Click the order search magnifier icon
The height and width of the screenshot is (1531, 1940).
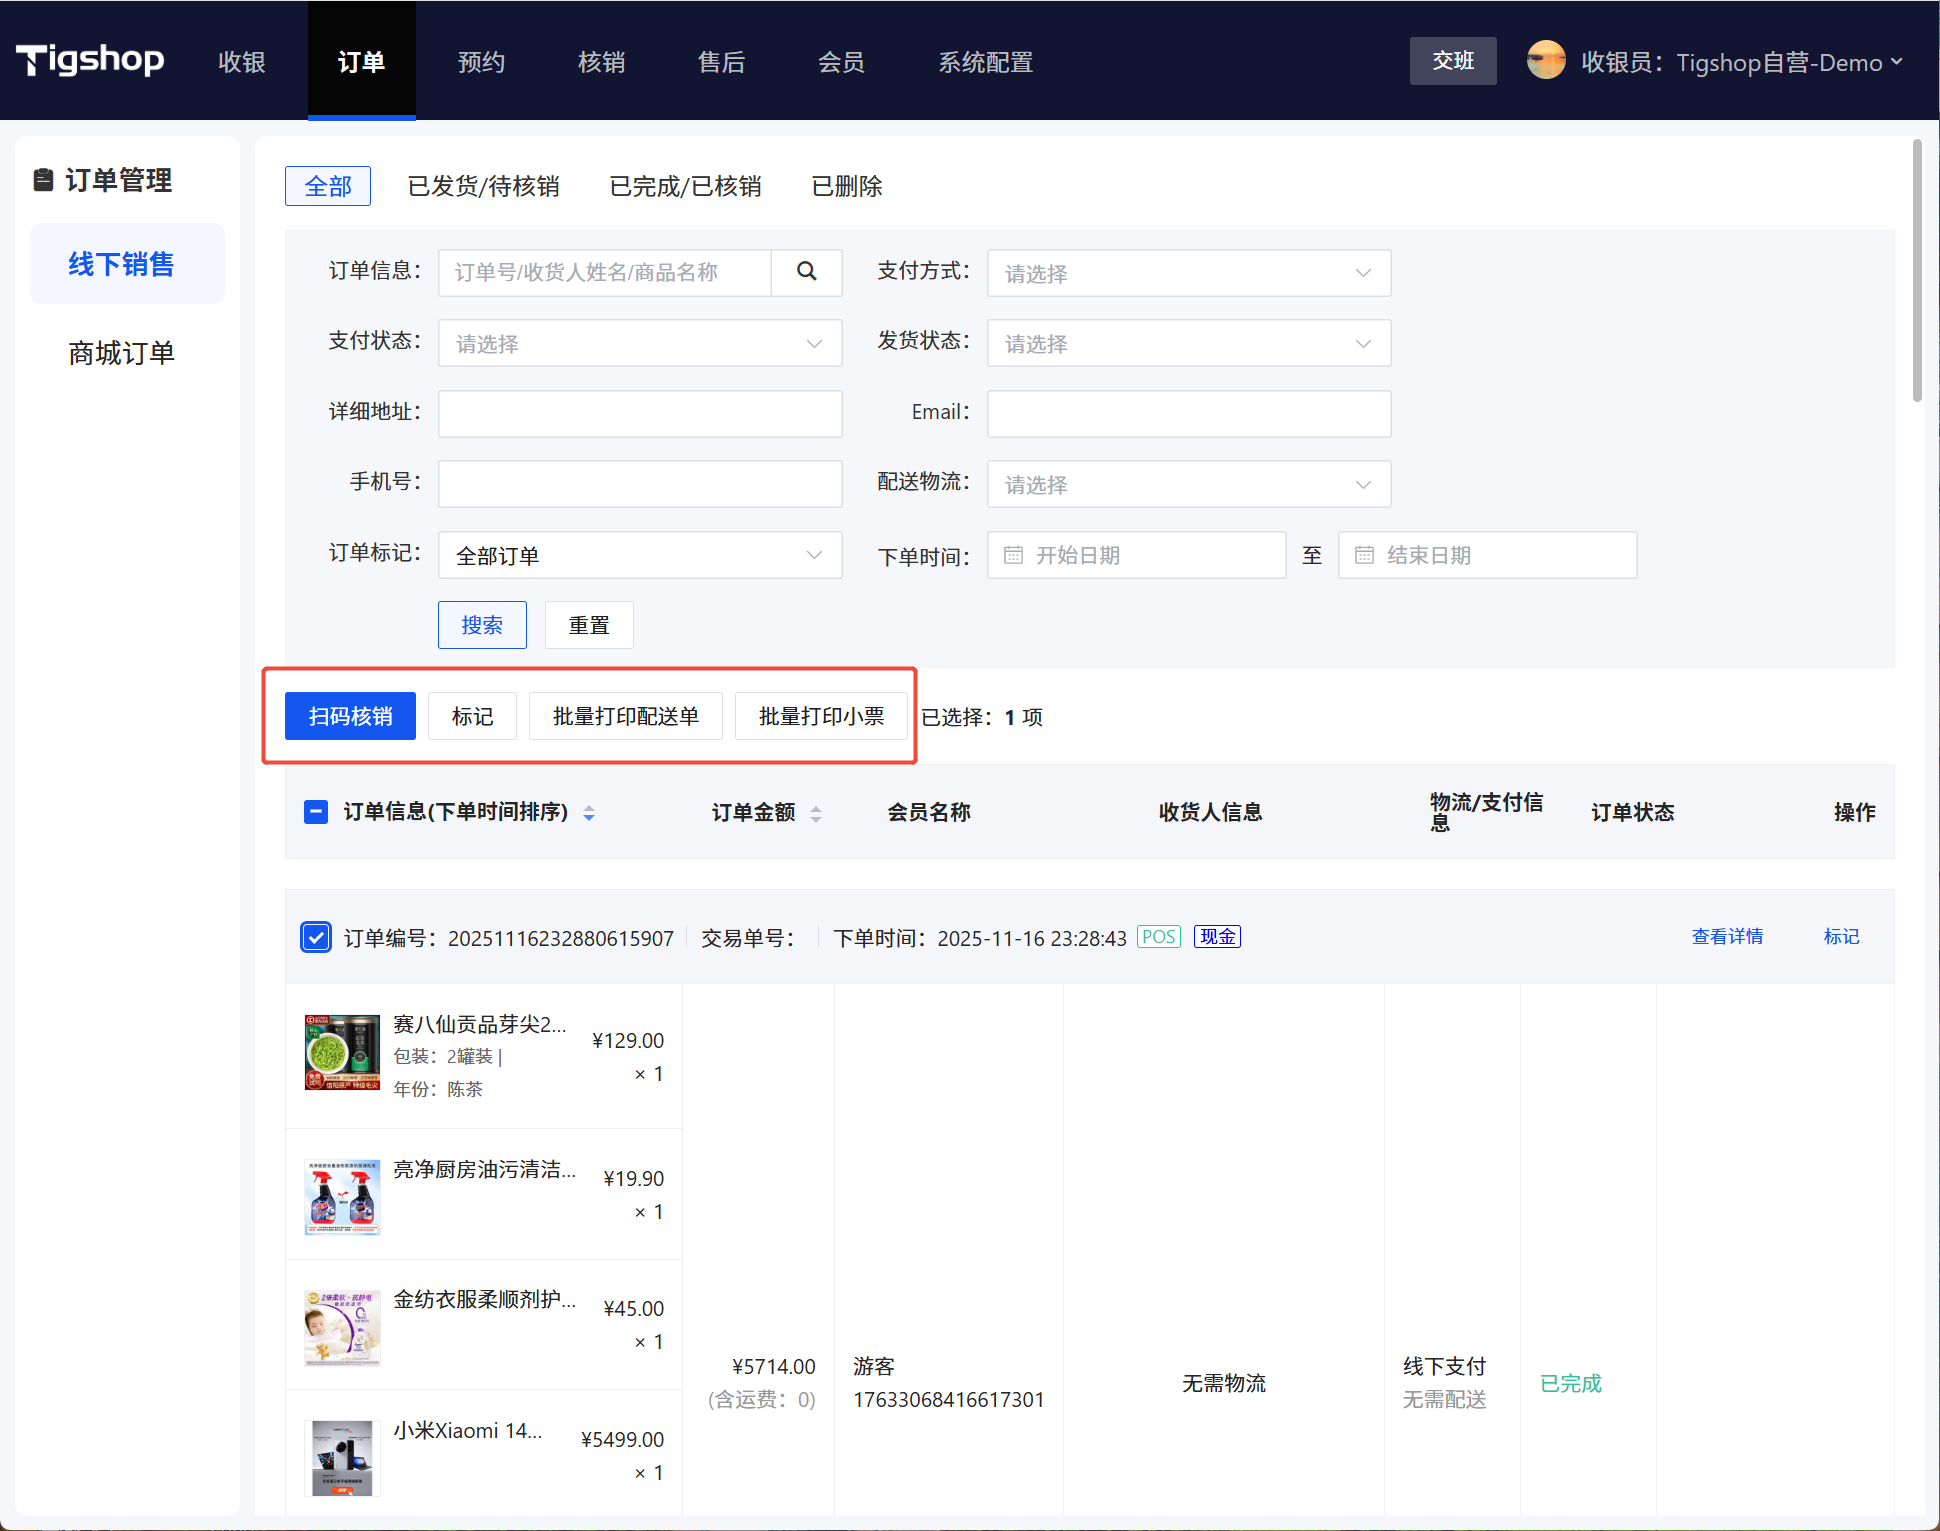pyautogui.click(x=806, y=272)
